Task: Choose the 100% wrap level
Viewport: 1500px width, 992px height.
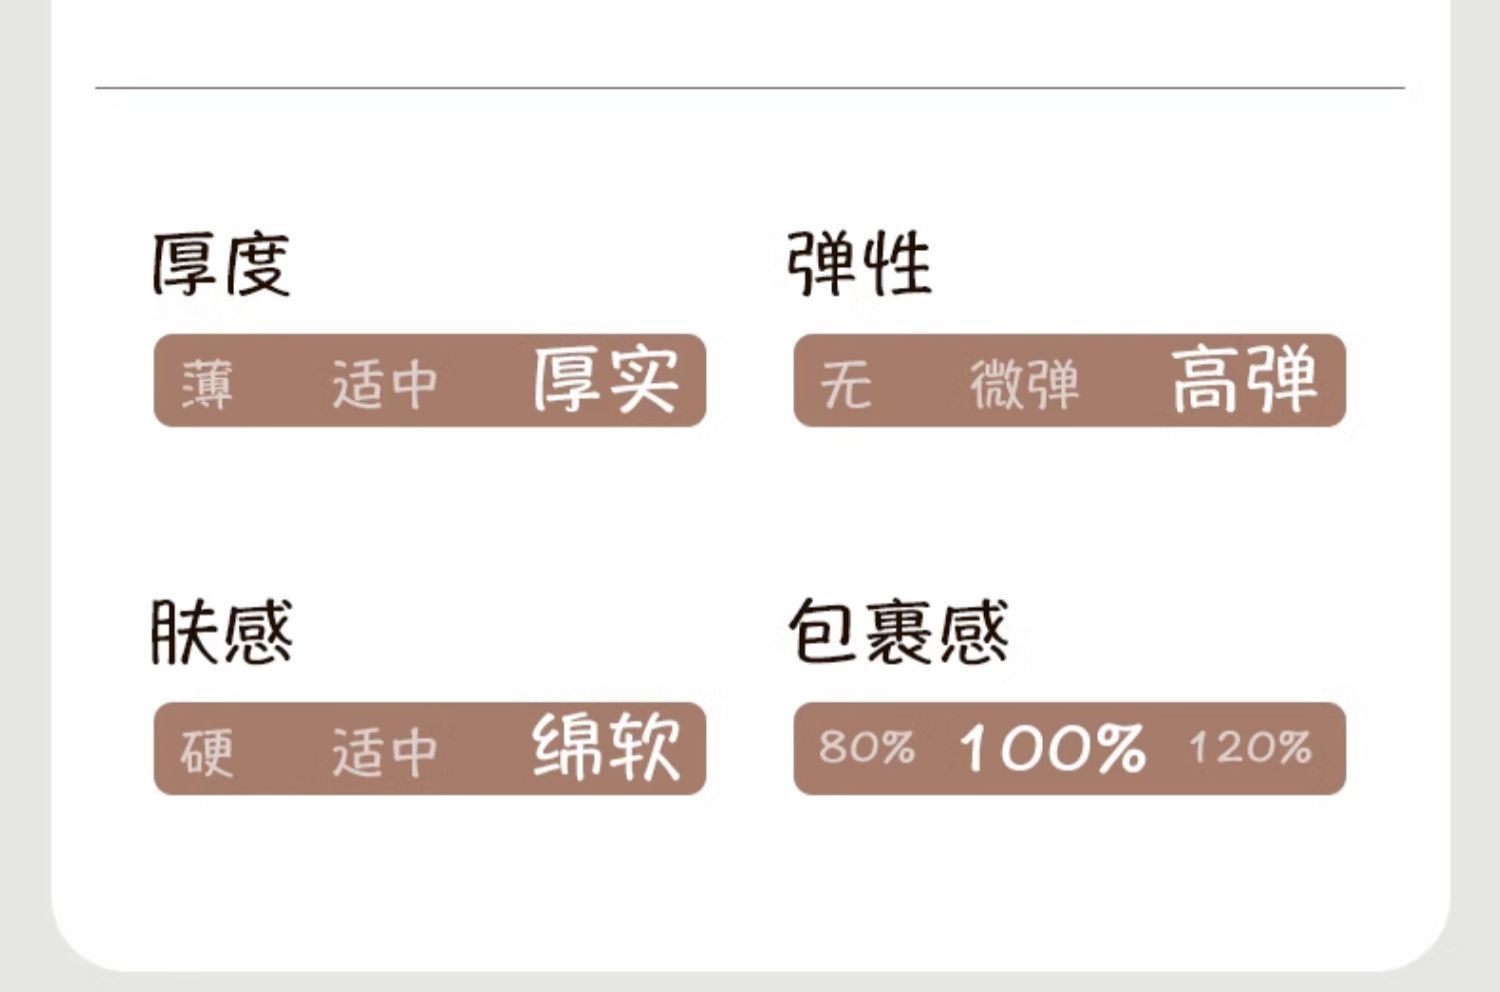Action: 1052,747
